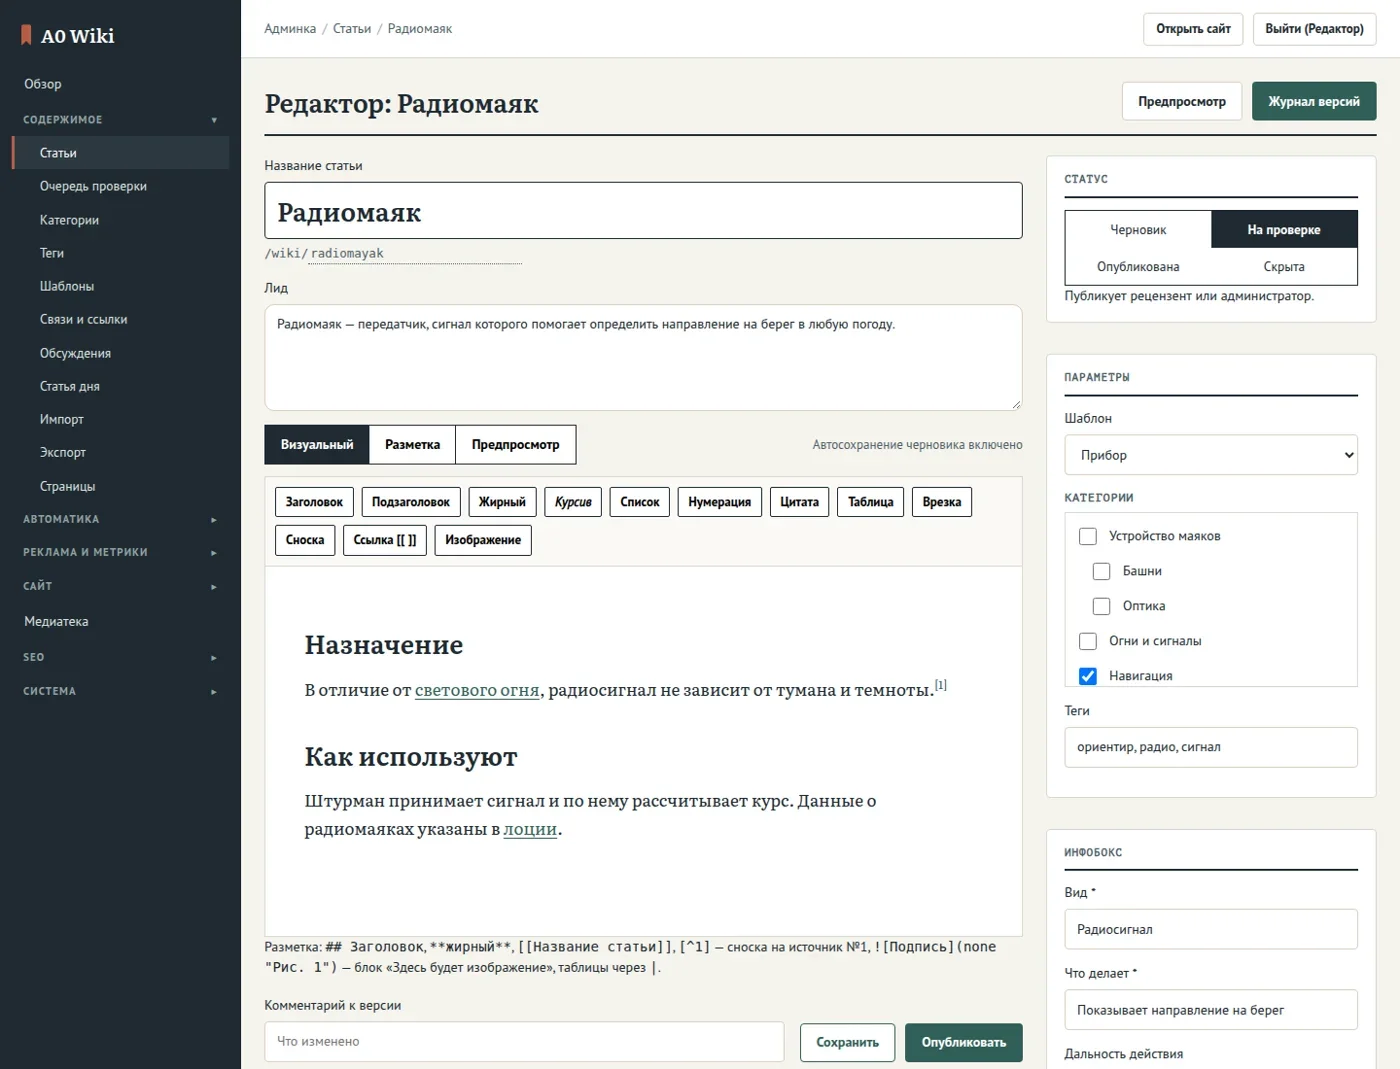The height and width of the screenshot is (1069, 1400).
Task: Open Журнал версий
Action: [x=1314, y=102]
